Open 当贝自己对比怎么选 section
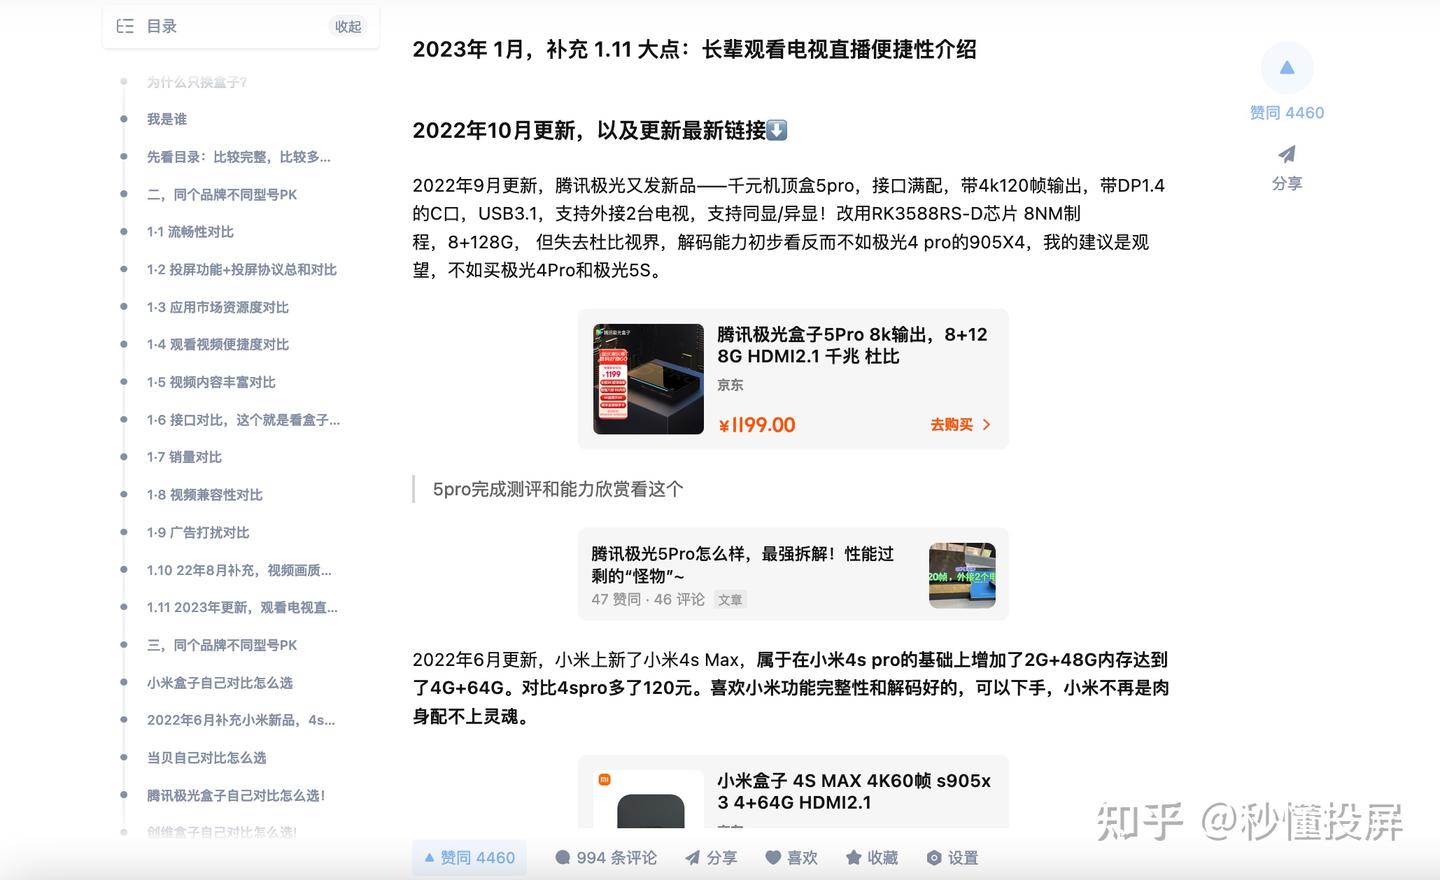The width and height of the screenshot is (1440, 880). tap(206, 758)
